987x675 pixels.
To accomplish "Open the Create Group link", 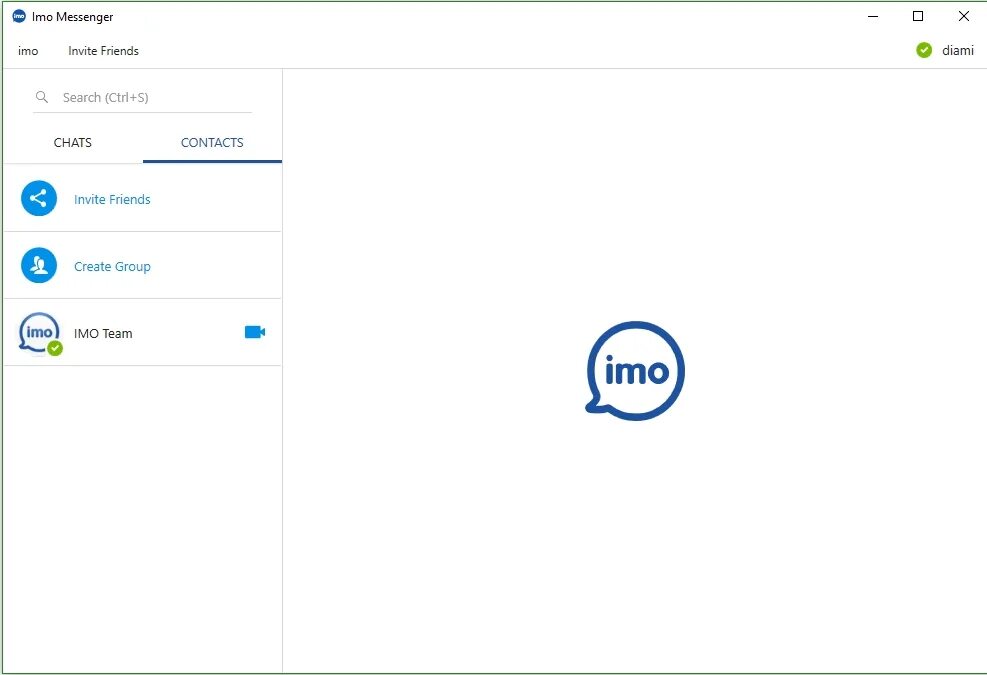I will click(112, 267).
